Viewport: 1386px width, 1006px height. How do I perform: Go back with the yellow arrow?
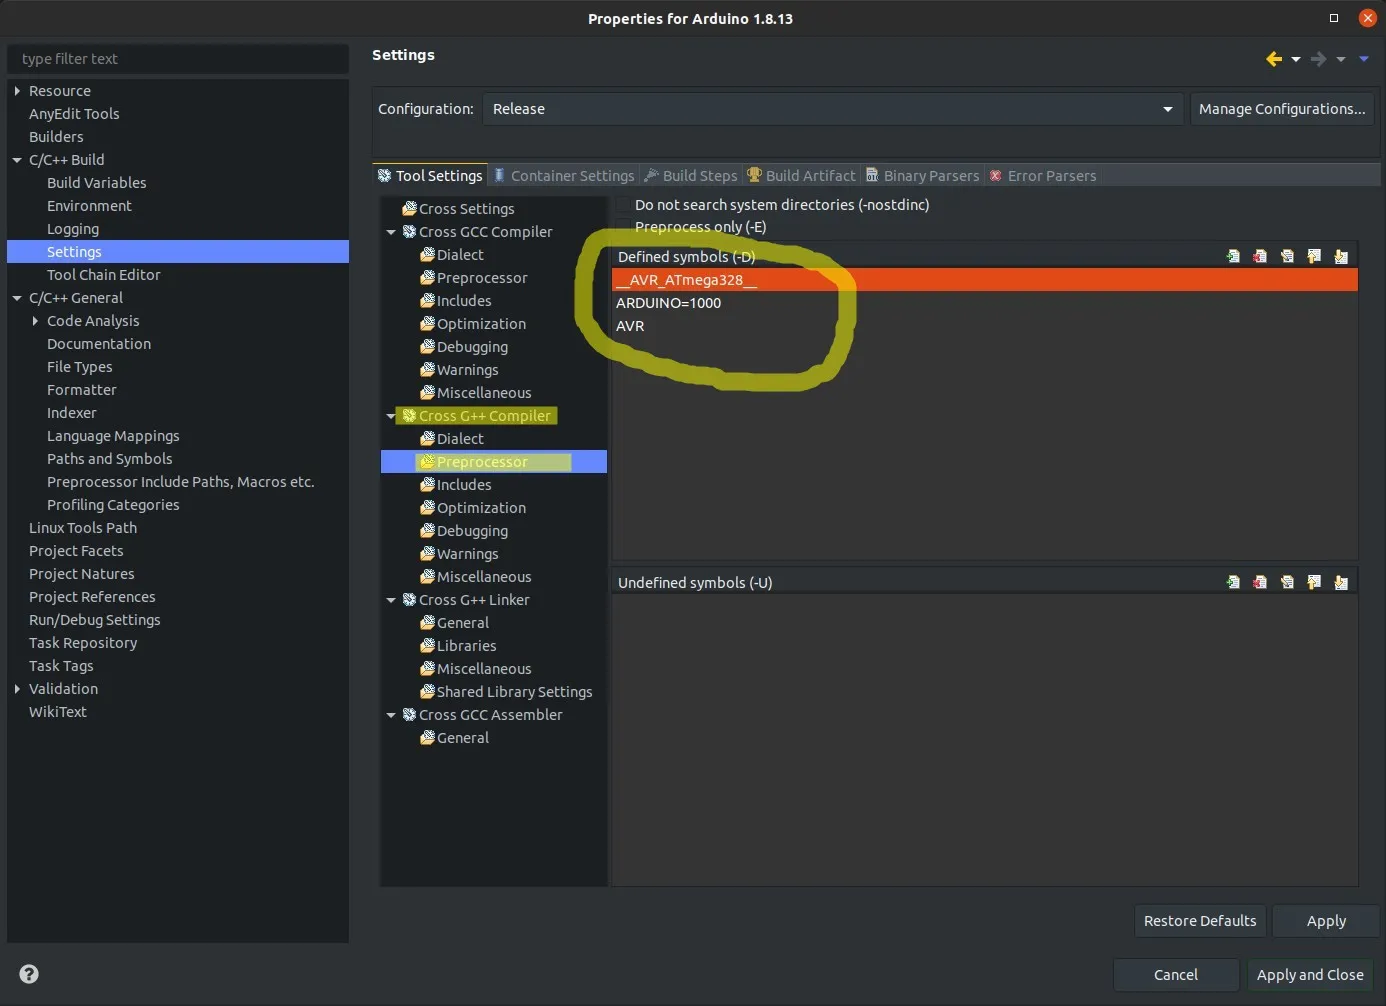[1274, 59]
